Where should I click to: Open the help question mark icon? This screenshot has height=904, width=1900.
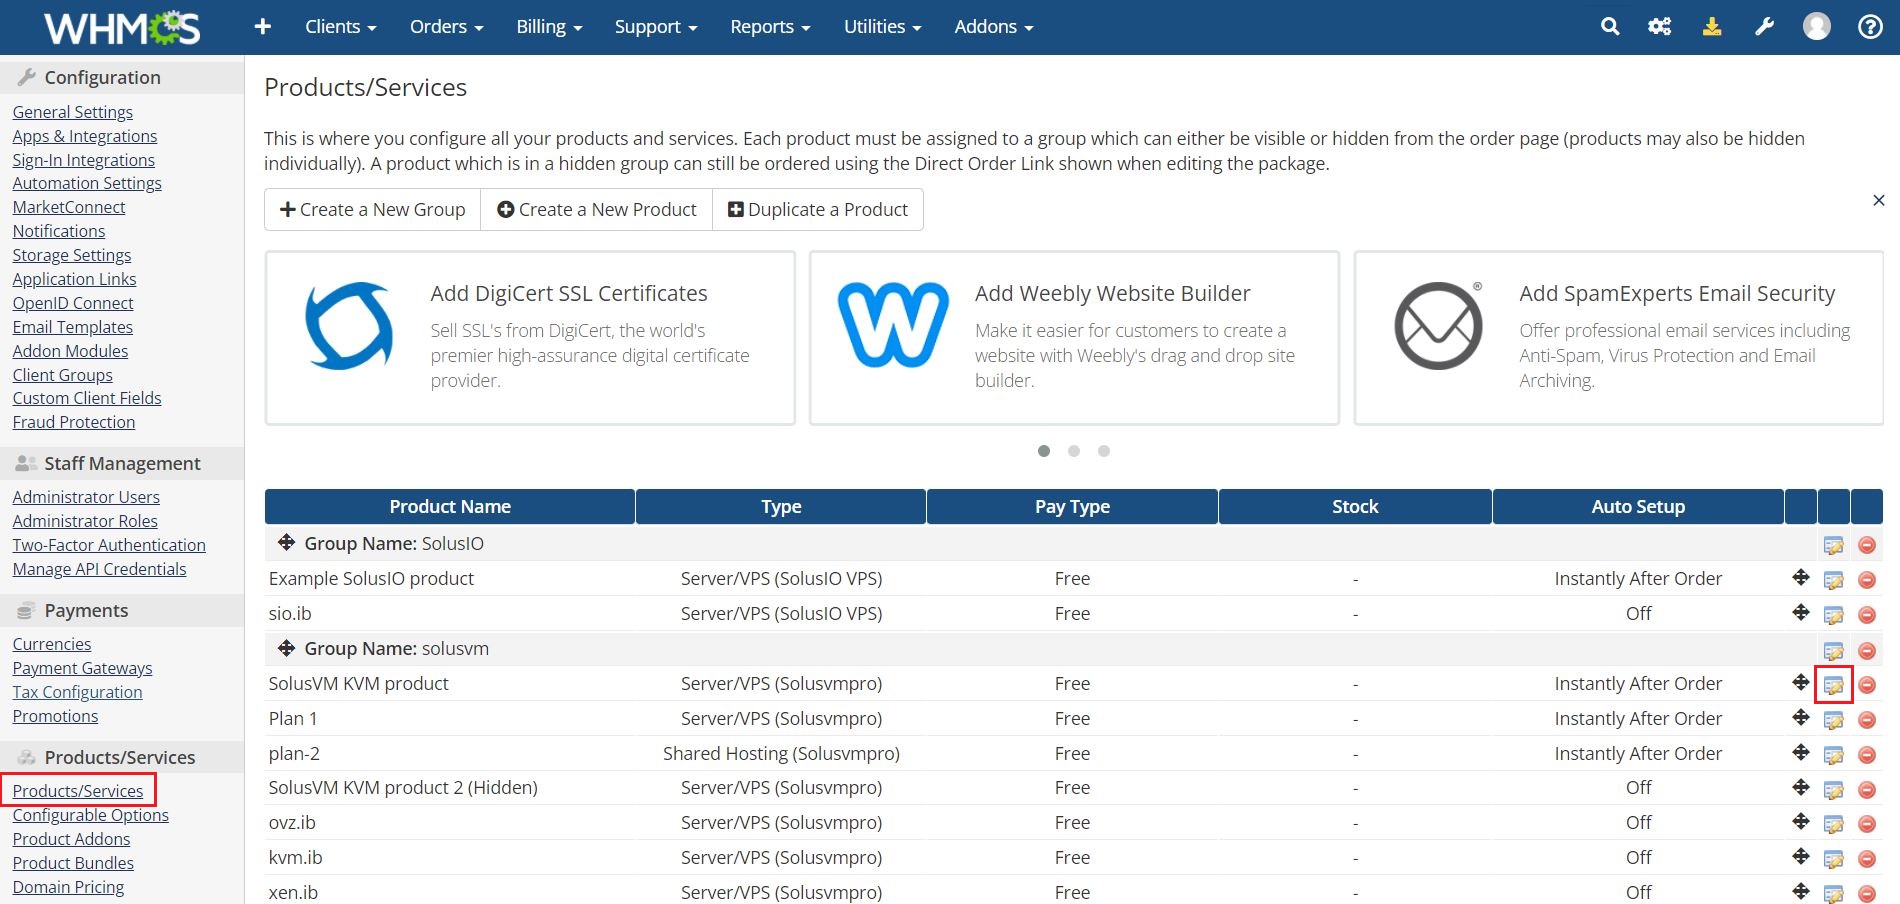click(1870, 27)
